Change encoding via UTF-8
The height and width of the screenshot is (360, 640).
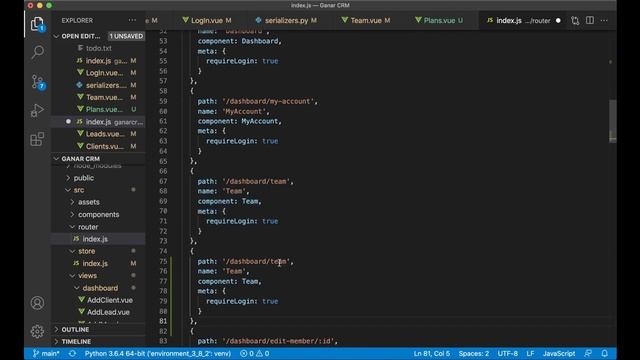[x=507, y=353]
